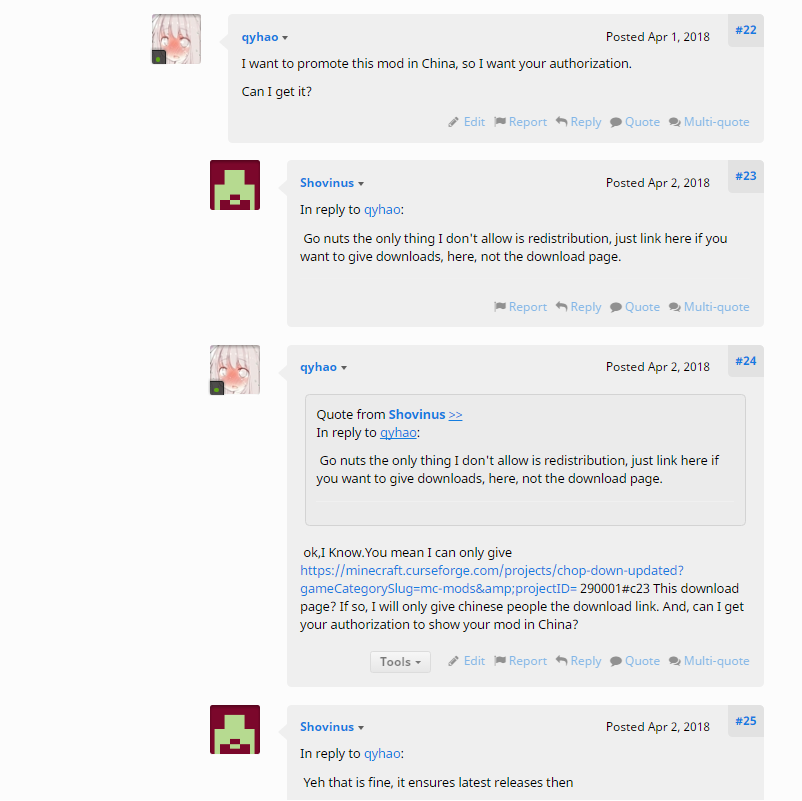Click the Report flag icon on post #22
Image resolution: width=802 pixels, height=801 pixels.
500,122
